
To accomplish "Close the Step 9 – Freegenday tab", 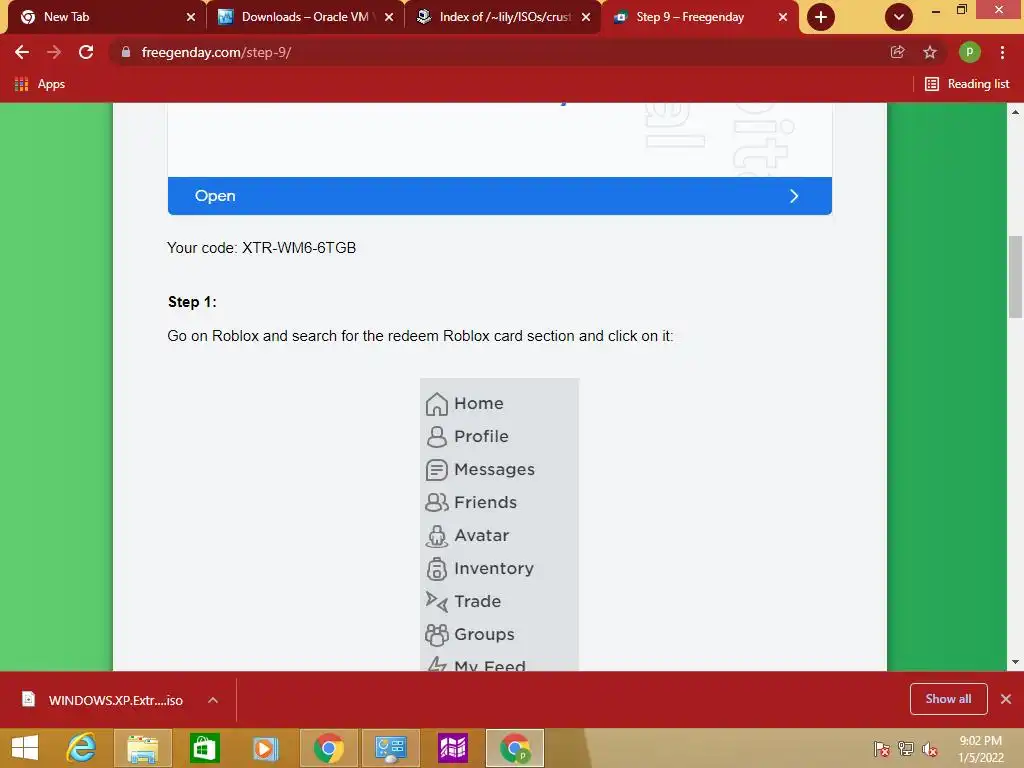I will click(783, 17).
